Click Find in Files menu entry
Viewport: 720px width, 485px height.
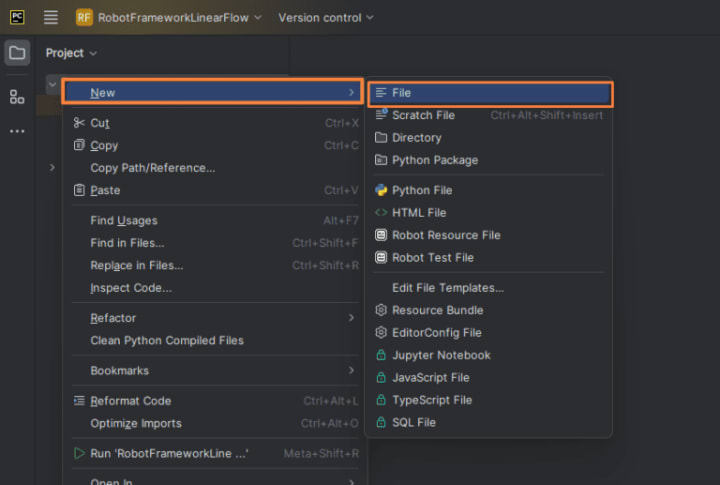coord(127,243)
